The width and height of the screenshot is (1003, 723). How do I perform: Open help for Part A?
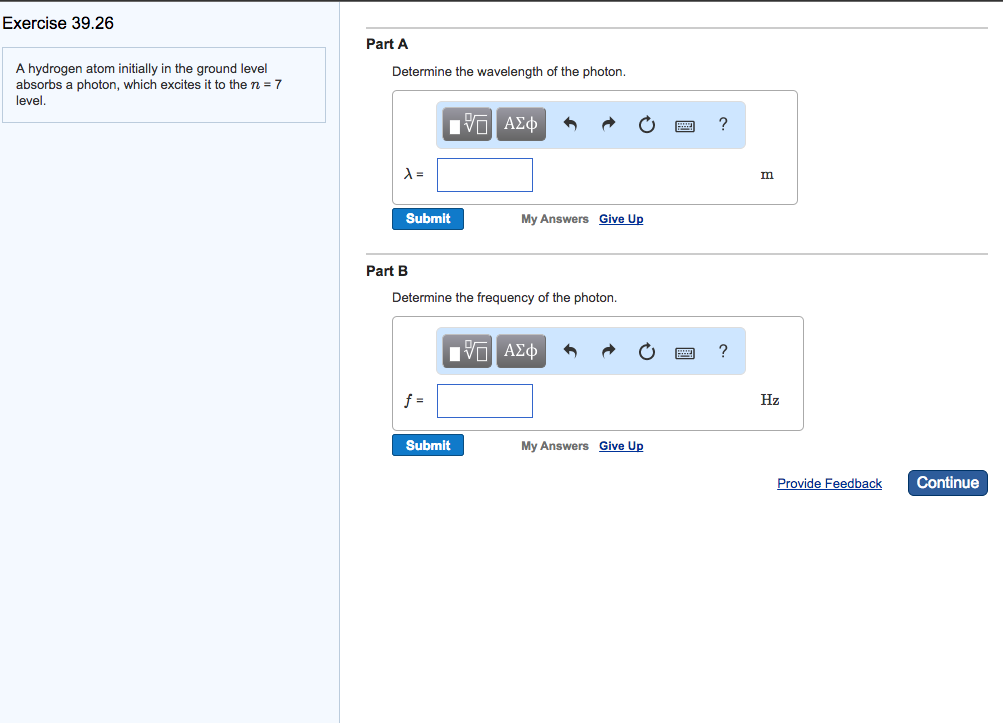[723, 124]
